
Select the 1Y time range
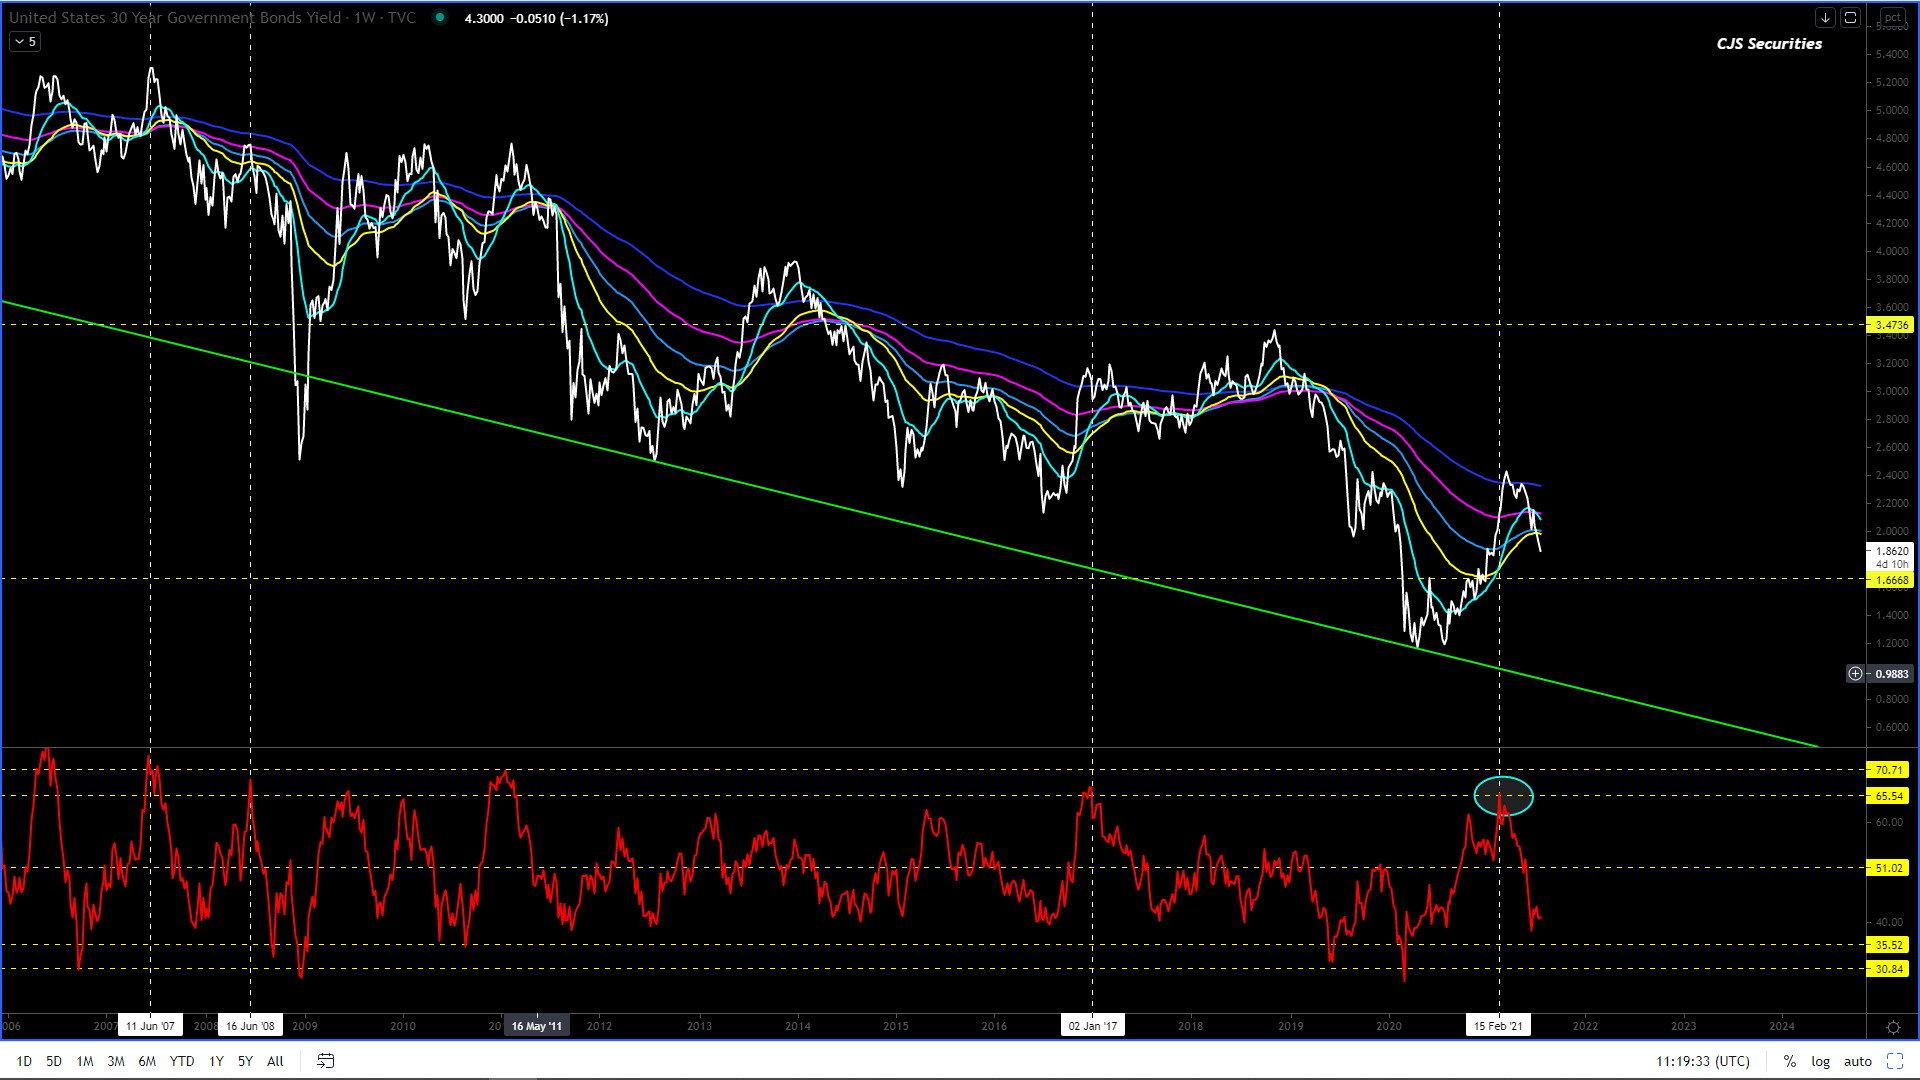[216, 1061]
